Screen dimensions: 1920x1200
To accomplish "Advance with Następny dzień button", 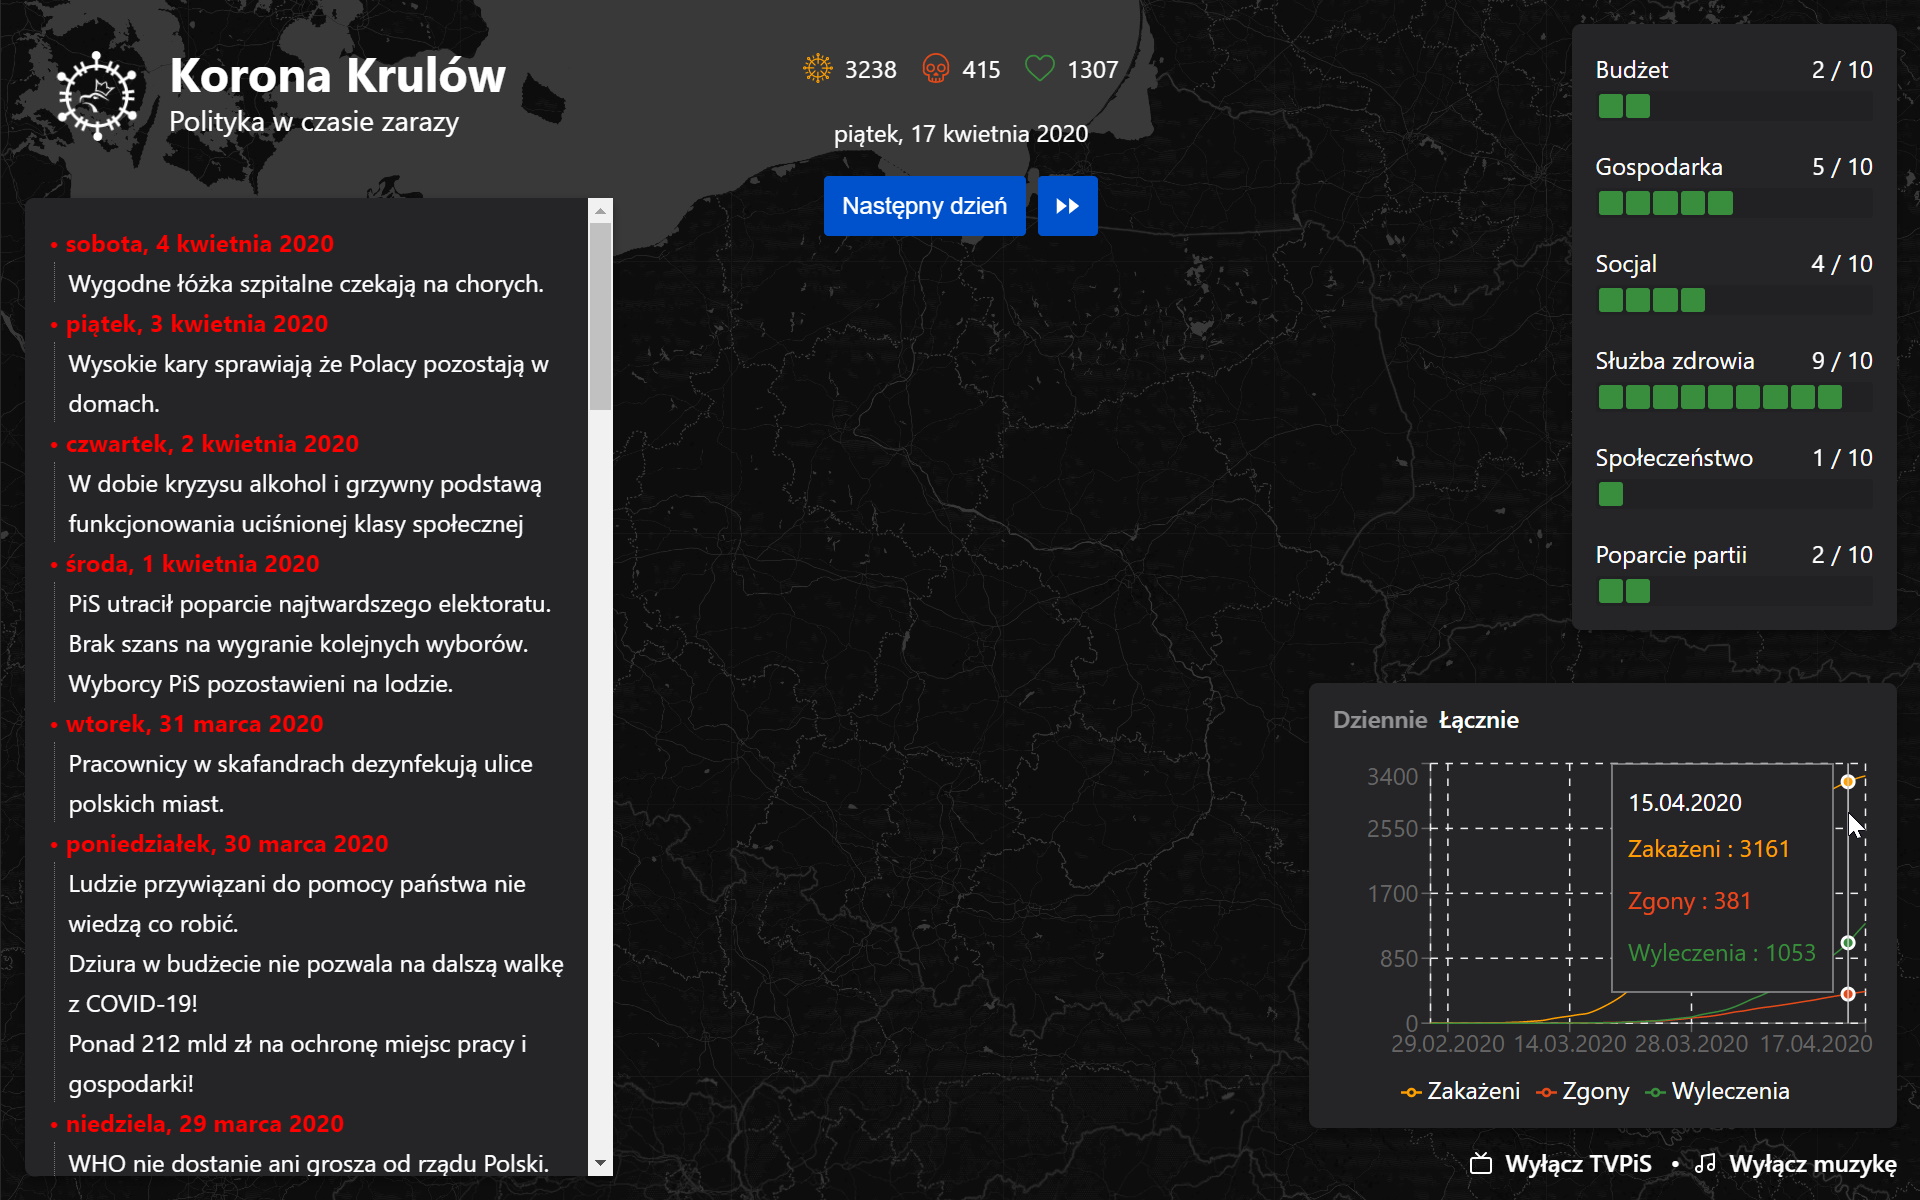I will (x=924, y=206).
